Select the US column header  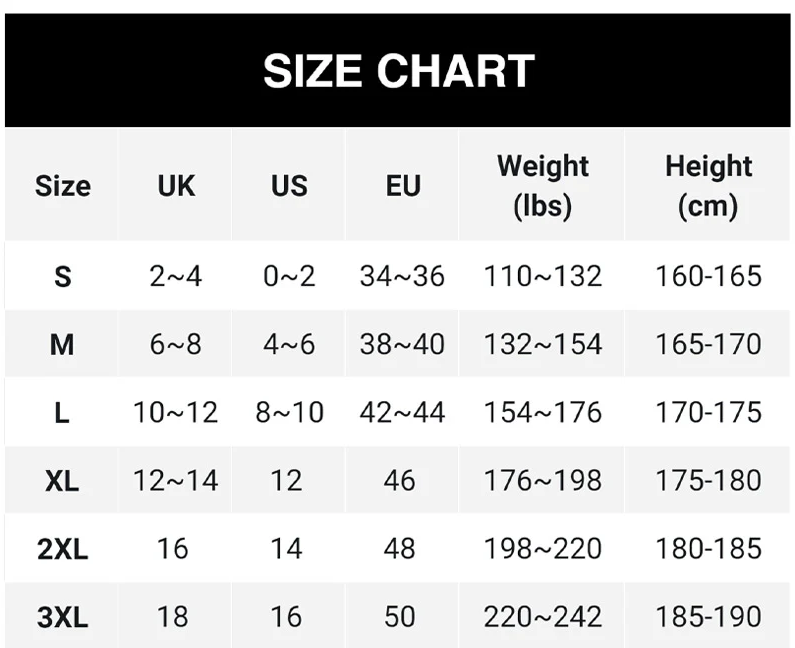(289, 186)
